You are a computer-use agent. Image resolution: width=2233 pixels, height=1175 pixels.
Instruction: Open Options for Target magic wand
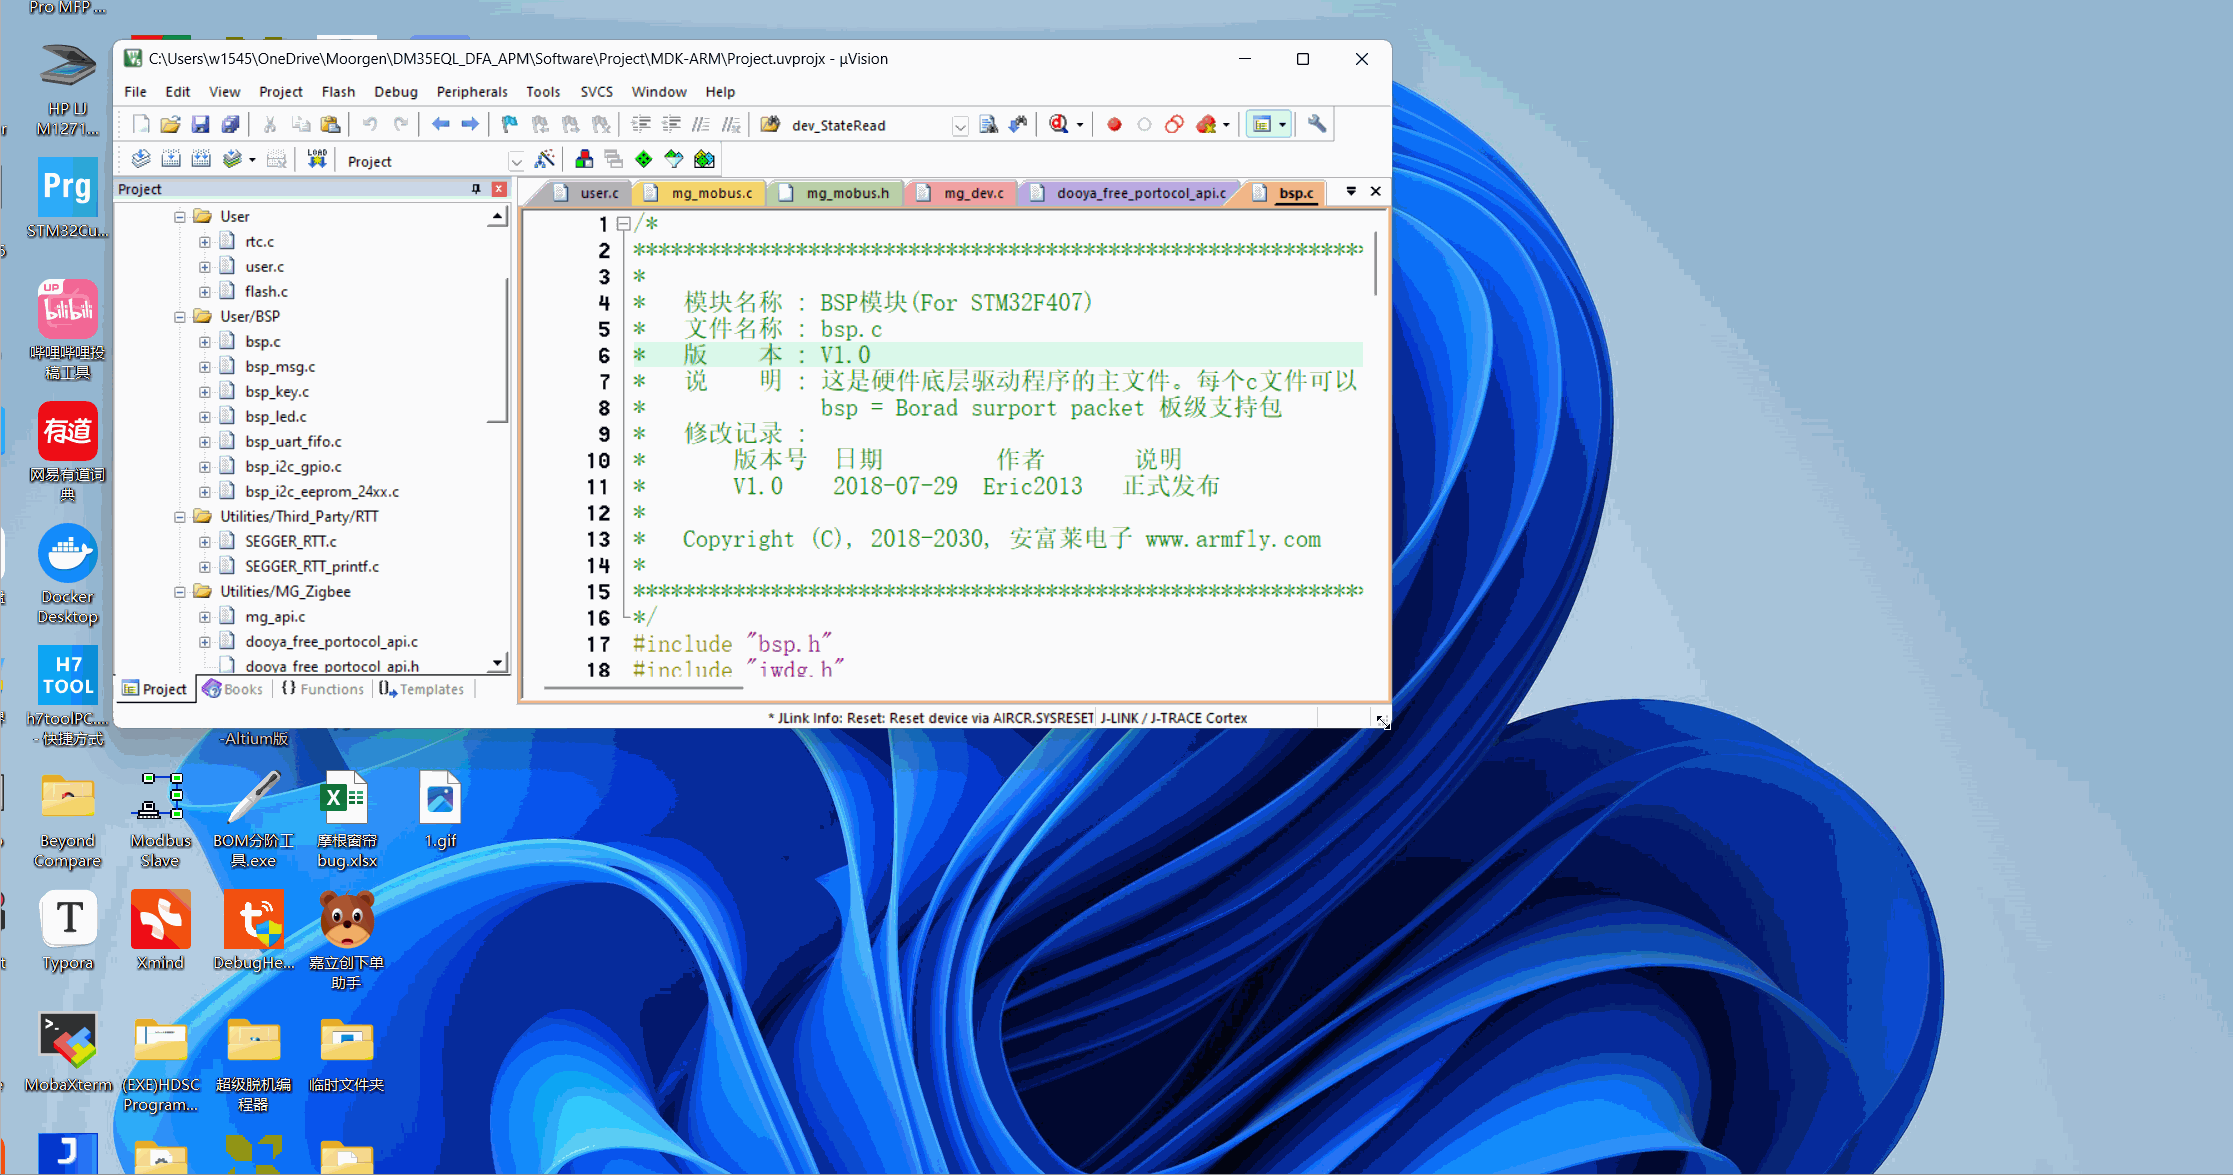[545, 159]
